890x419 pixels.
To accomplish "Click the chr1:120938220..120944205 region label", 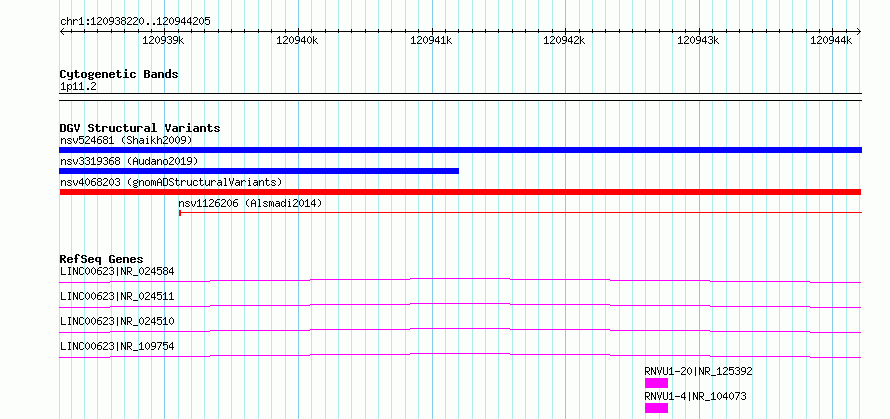I will coord(135,22).
